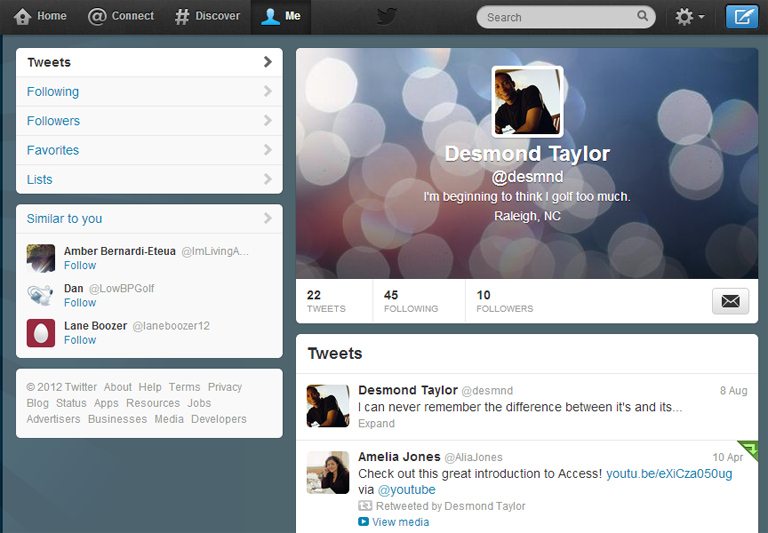Open the Resources footer link
The width and height of the screenshot is (768, 533).
[x=153, y=403]
